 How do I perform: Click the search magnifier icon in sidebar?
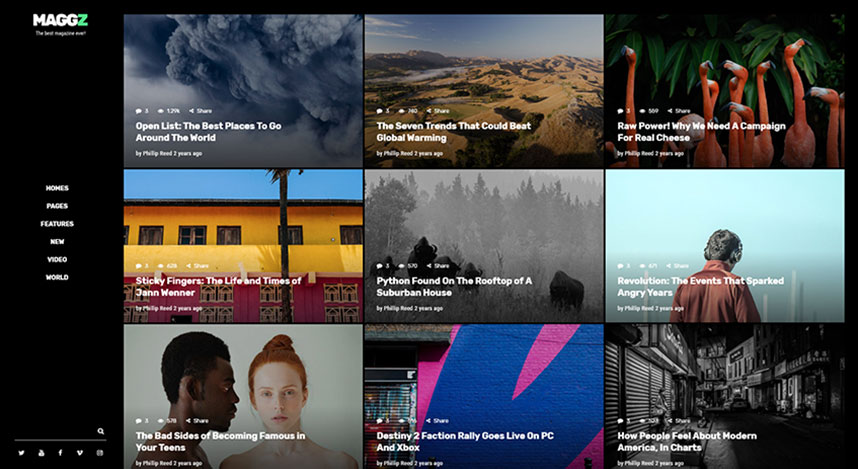[x=101, y=431]
